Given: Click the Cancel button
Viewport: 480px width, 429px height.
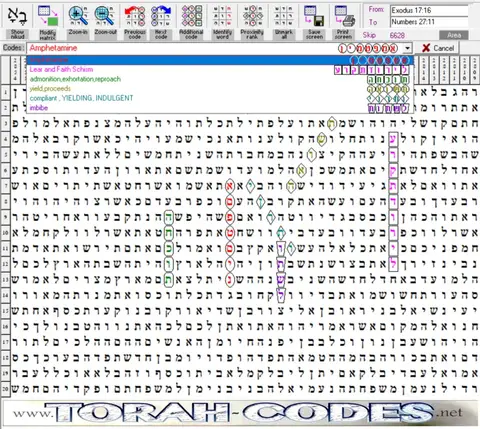Looking at the screenshot, I should [437, 48].
